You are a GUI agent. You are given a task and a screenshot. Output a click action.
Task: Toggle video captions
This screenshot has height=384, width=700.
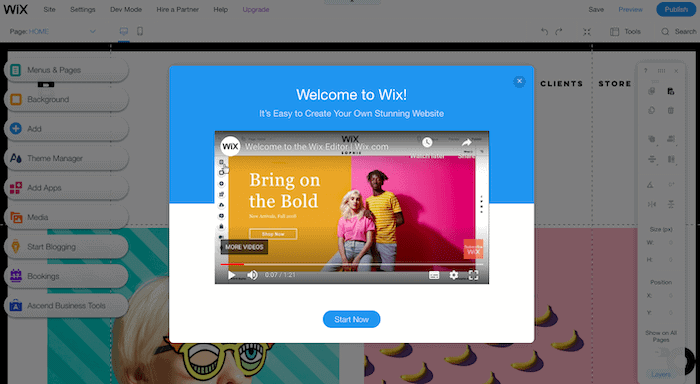pyautogui.click(x=434, y=275)
